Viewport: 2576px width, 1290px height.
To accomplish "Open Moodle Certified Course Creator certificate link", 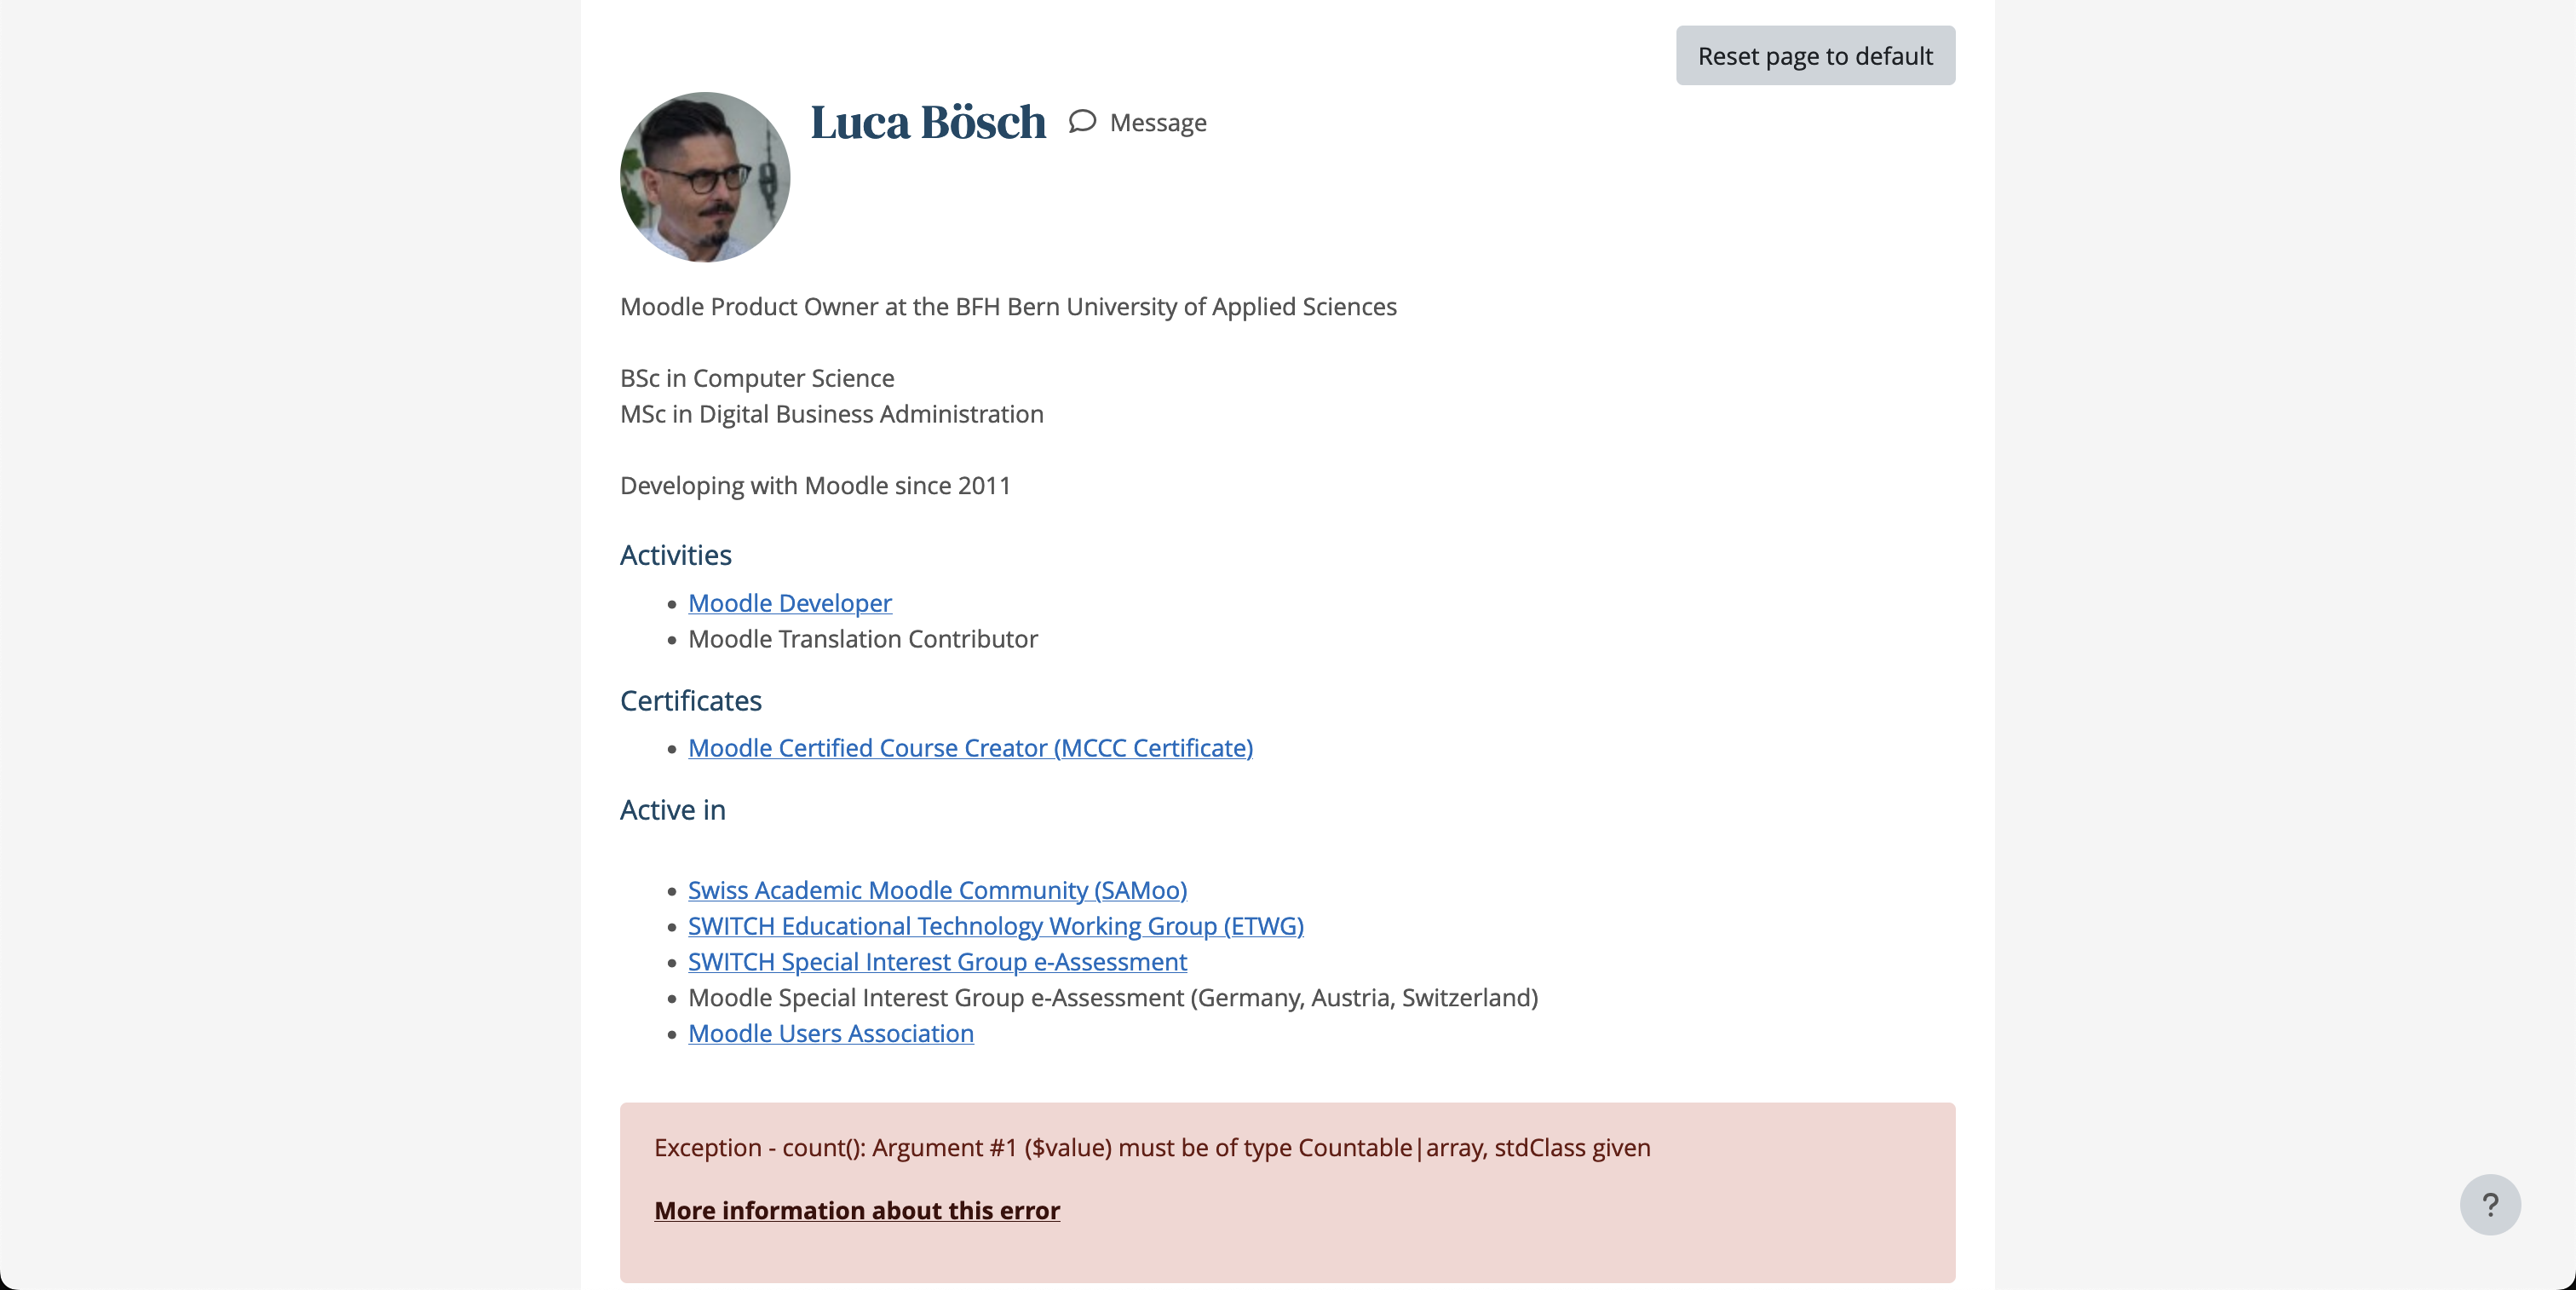I will [970, 748].
